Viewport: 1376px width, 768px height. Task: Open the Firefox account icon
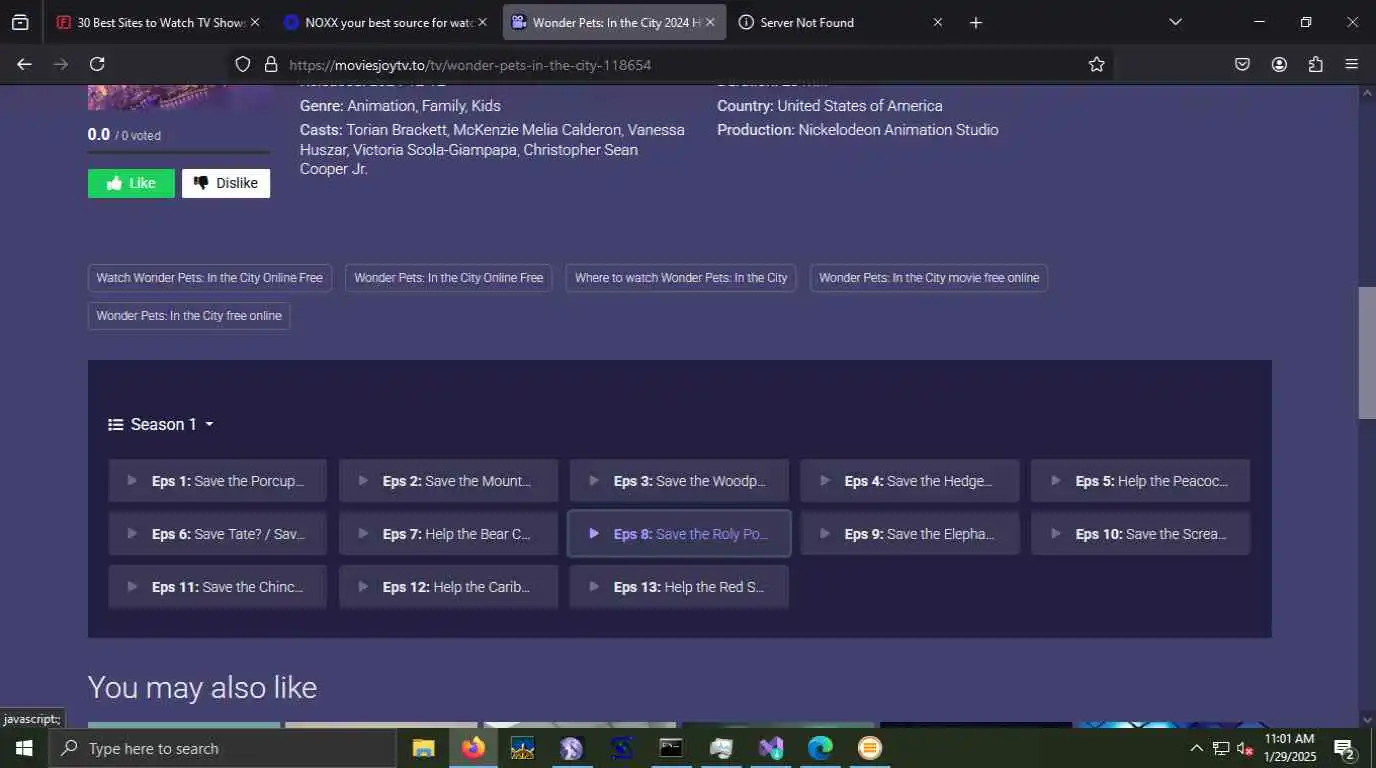[x=1279, y=64]
